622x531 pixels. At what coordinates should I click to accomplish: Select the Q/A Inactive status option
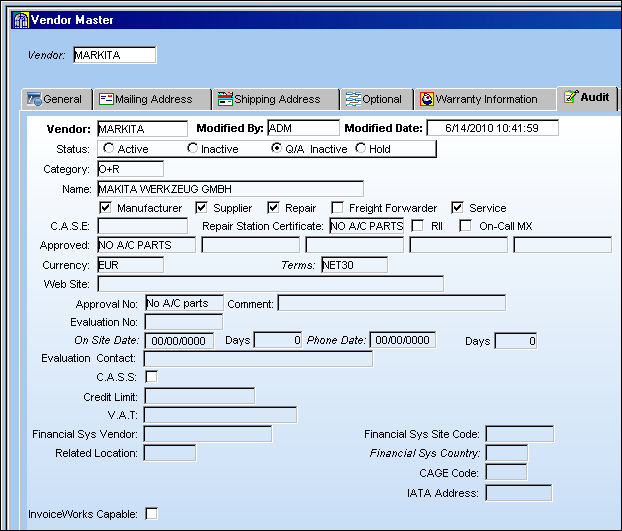[x=276, y=148]
